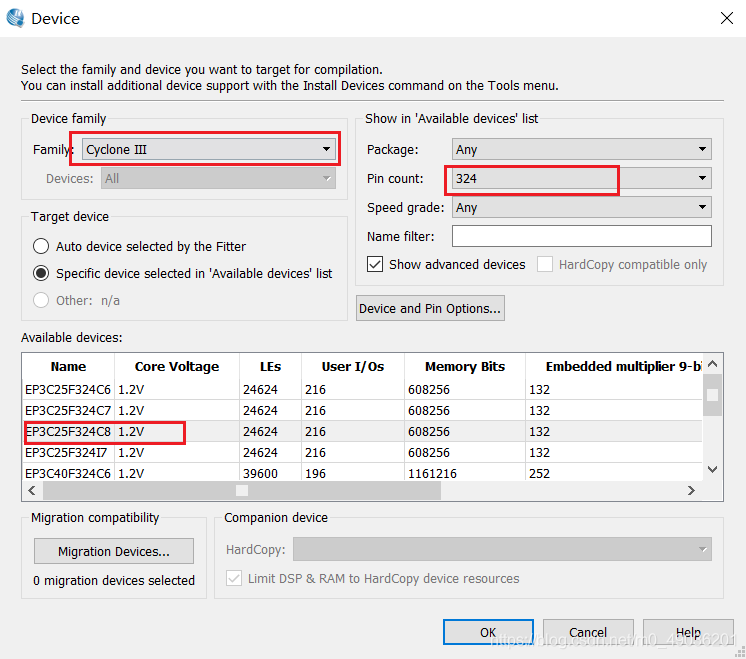Select device EP3C25F324C6 row

[362, 390]
